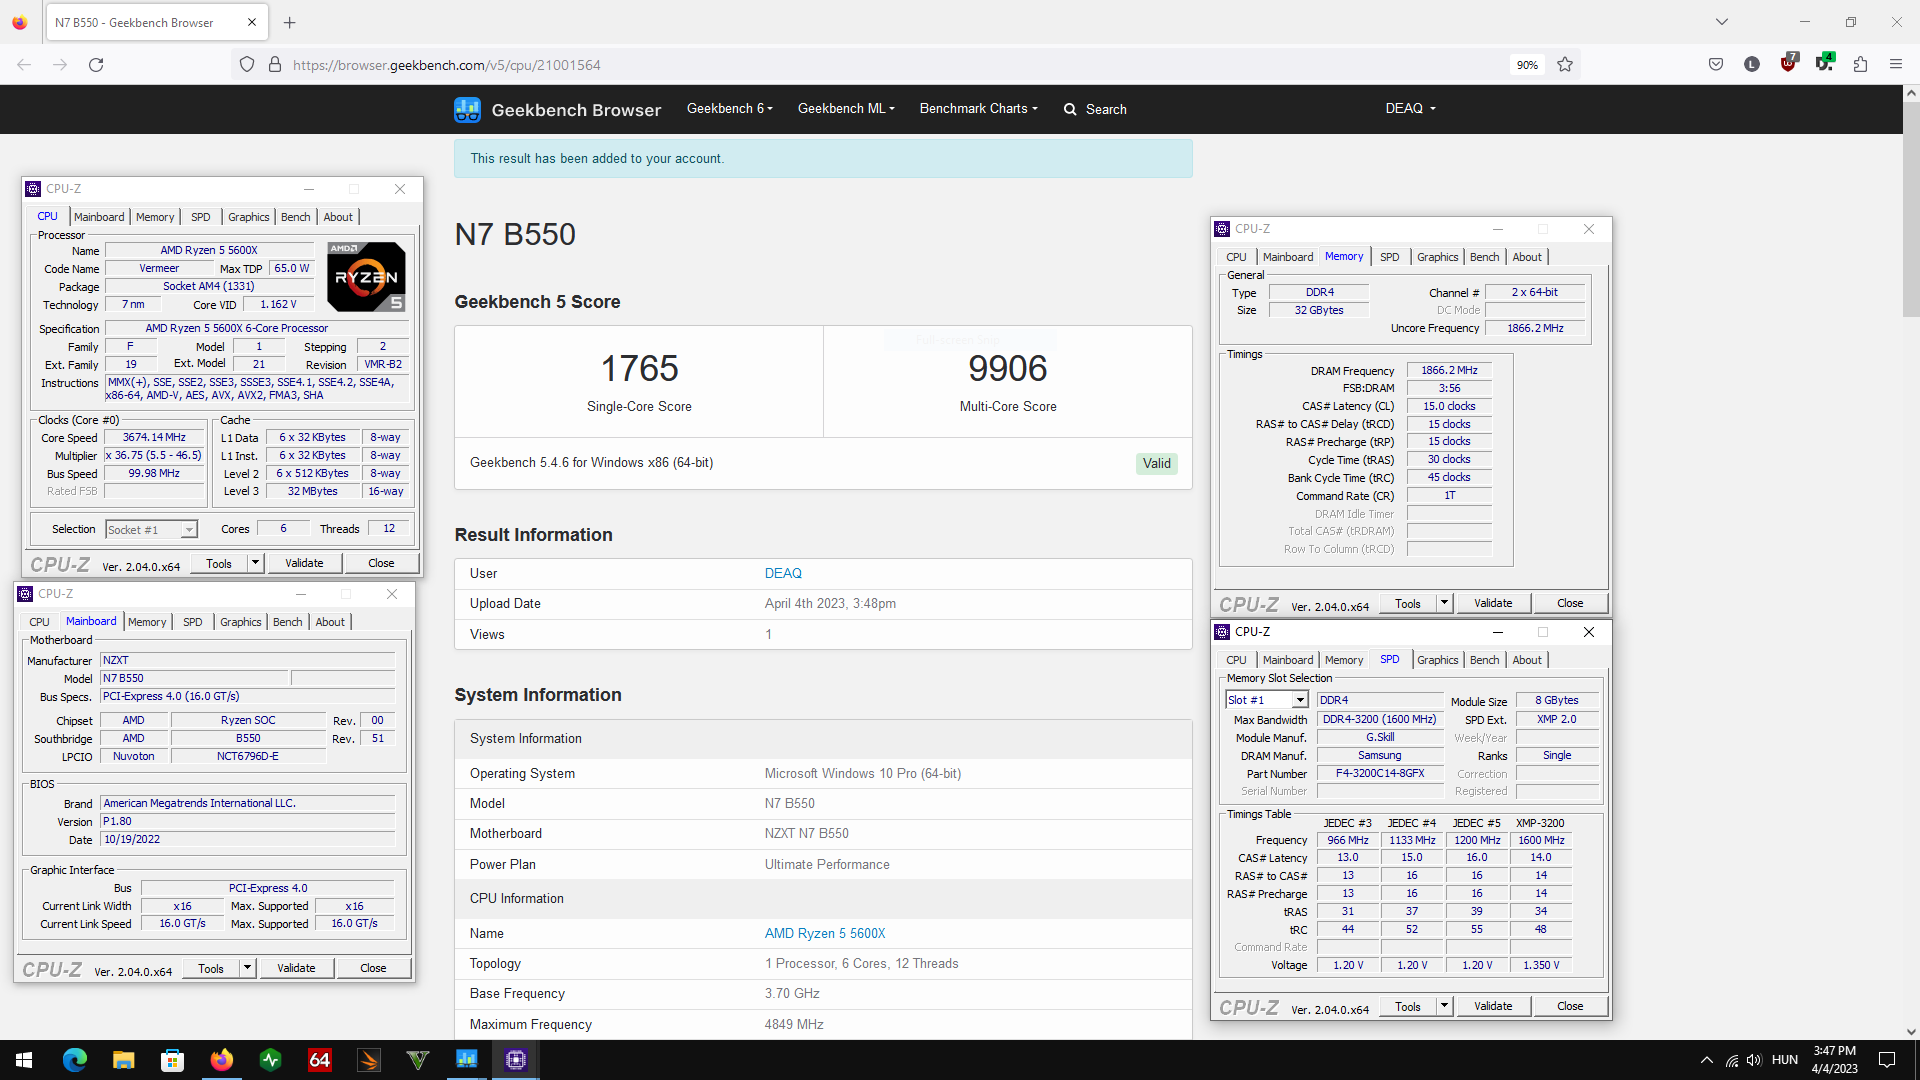Image resolution: width=1920 pixels, height=1080 pixels.
Task: Click the Tools button in CPU window
Action: tap(219, 563)
